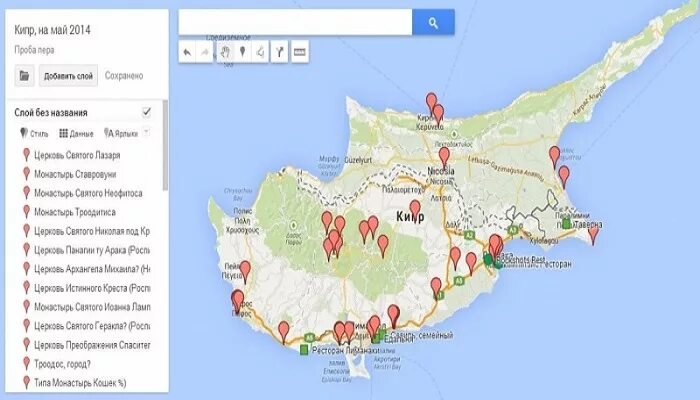
Task: Click pin icon beside Монастырь Святого Неофитоса
Action: pos(26,193)
